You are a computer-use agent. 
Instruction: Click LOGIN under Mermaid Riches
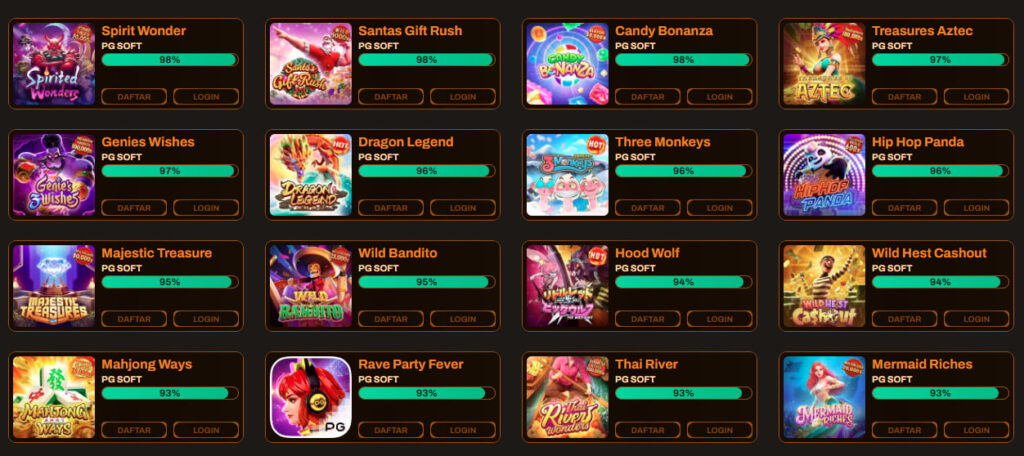click(976, 430)
